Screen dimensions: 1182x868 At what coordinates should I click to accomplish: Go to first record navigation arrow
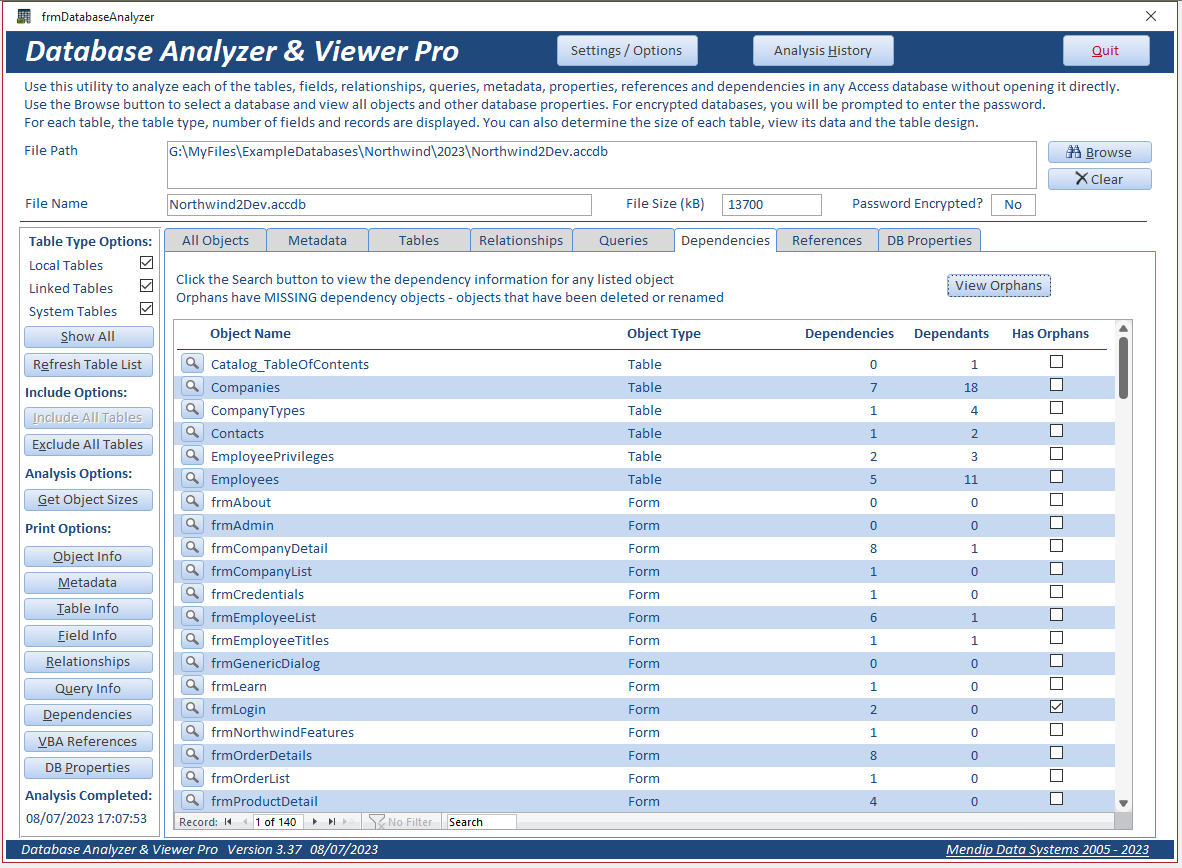[x=228, y=822]
